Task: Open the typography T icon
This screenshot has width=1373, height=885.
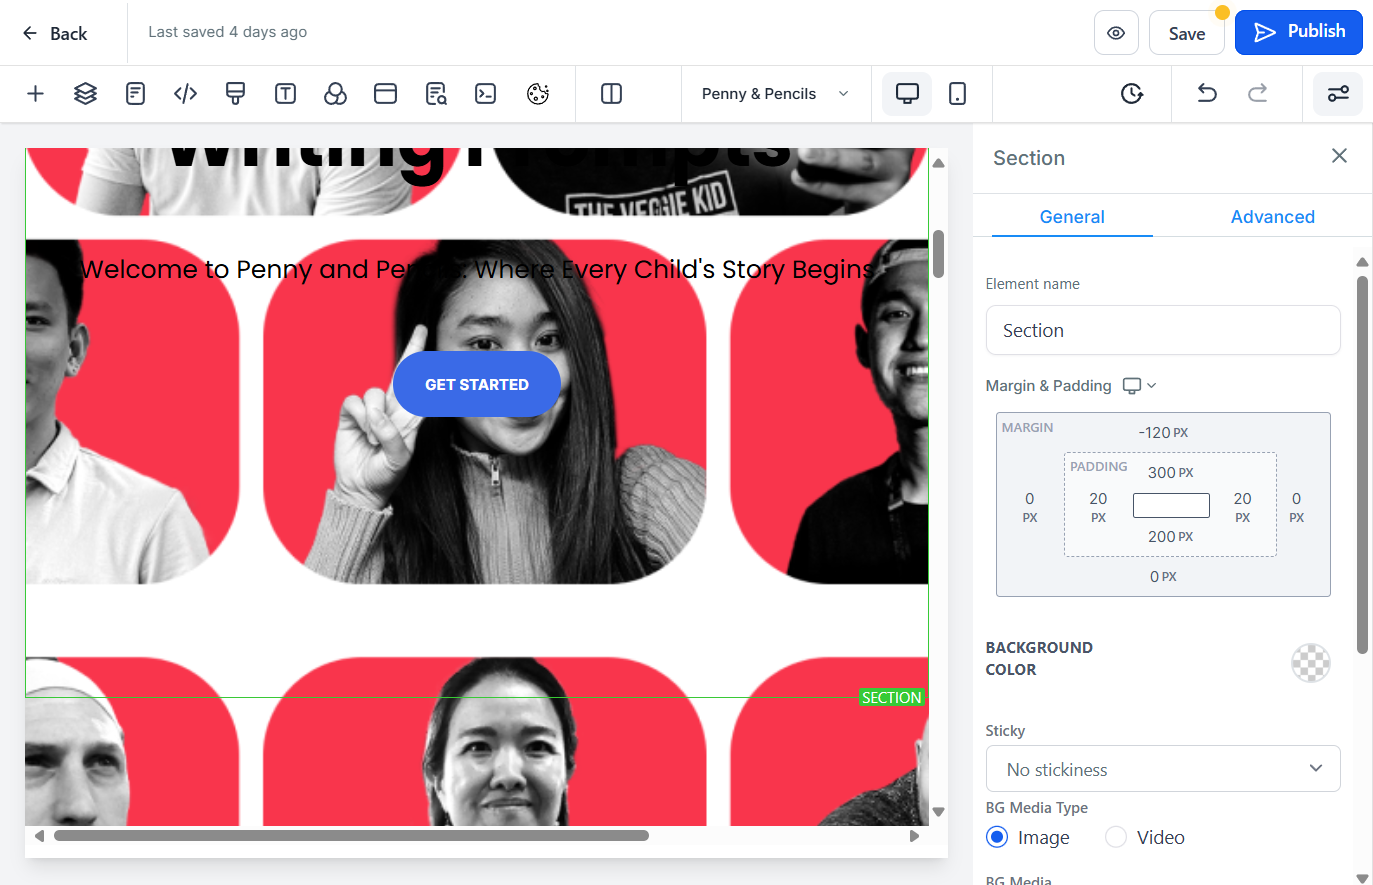Action: tap(285, 94)
